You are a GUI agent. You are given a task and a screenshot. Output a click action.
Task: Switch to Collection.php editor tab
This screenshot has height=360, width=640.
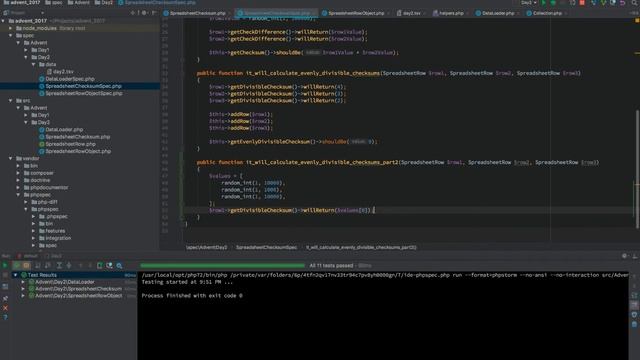pyautogui.click(x=547, y=13)
